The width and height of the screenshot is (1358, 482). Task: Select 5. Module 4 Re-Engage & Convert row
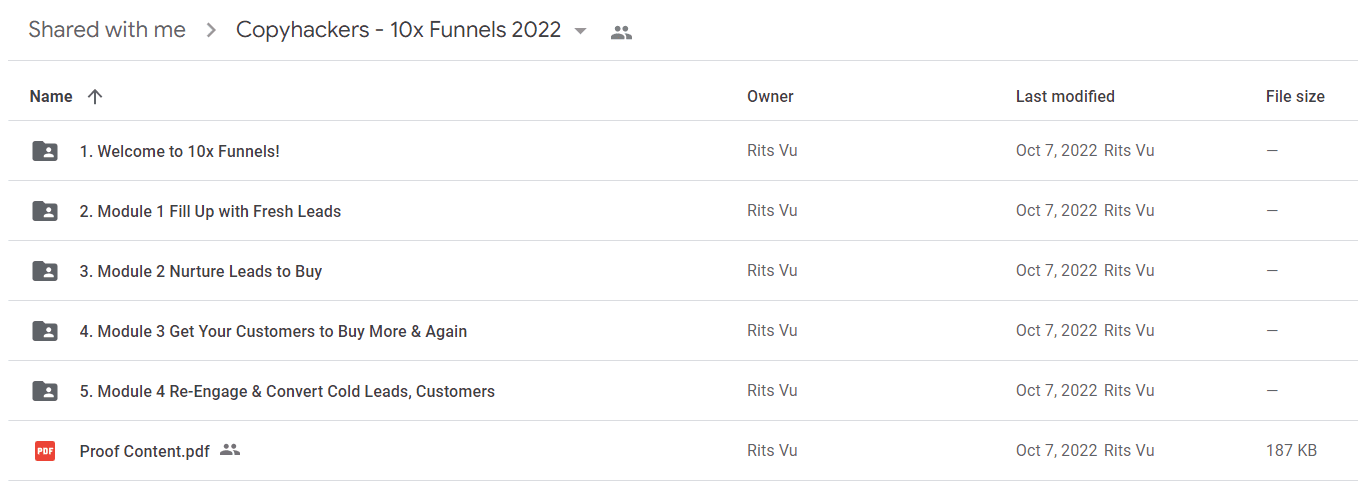[679, 391]
